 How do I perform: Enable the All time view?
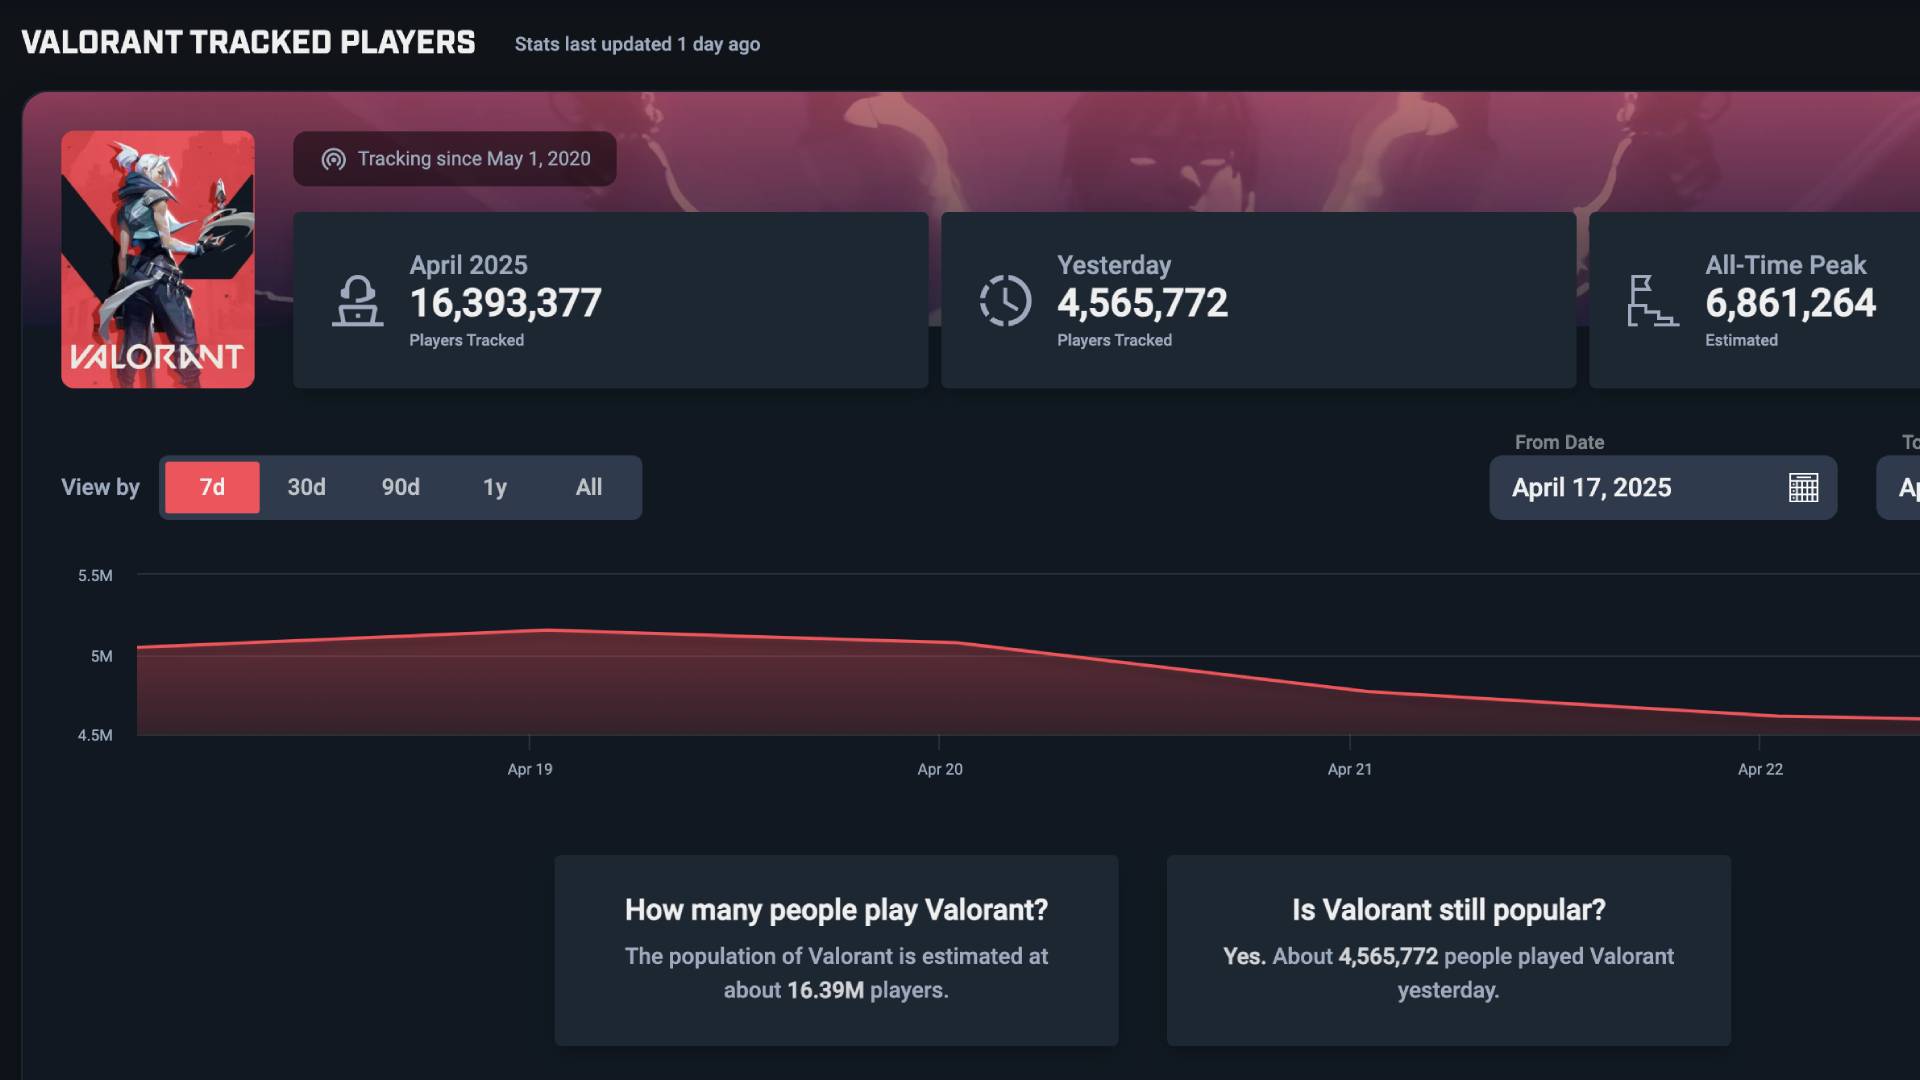point(588,487)
